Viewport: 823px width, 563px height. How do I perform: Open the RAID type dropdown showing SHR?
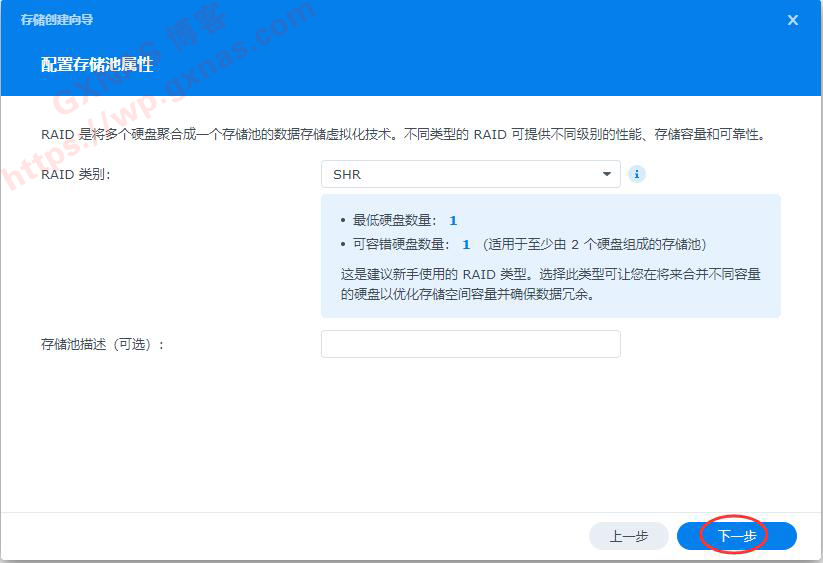[470, 174]
